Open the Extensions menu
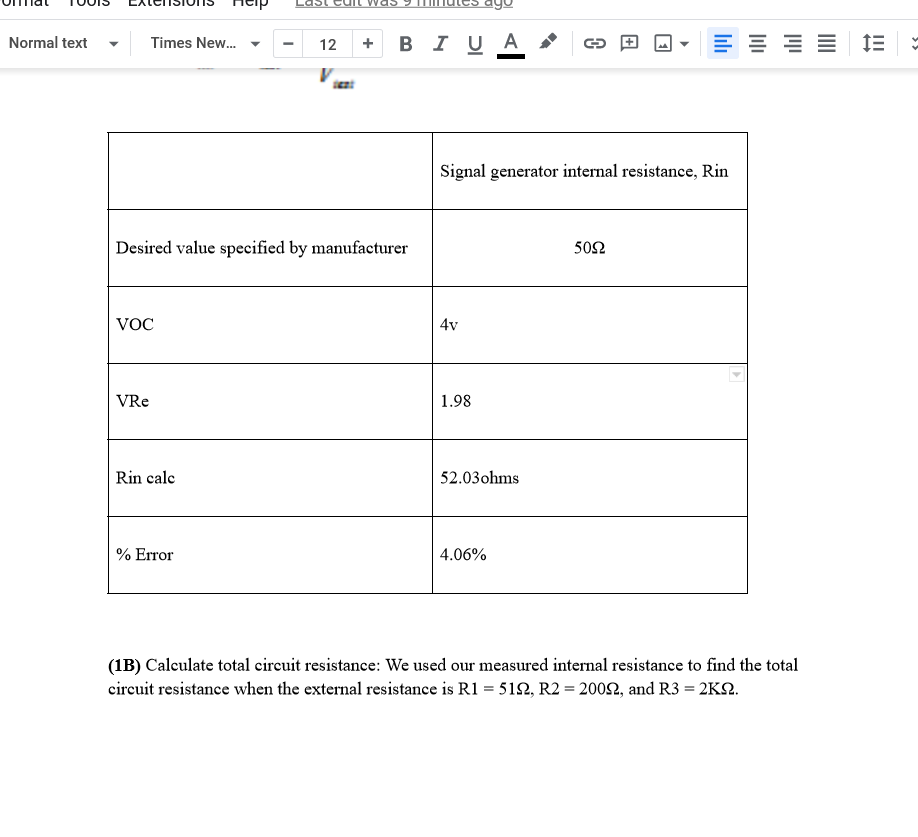 171,5
